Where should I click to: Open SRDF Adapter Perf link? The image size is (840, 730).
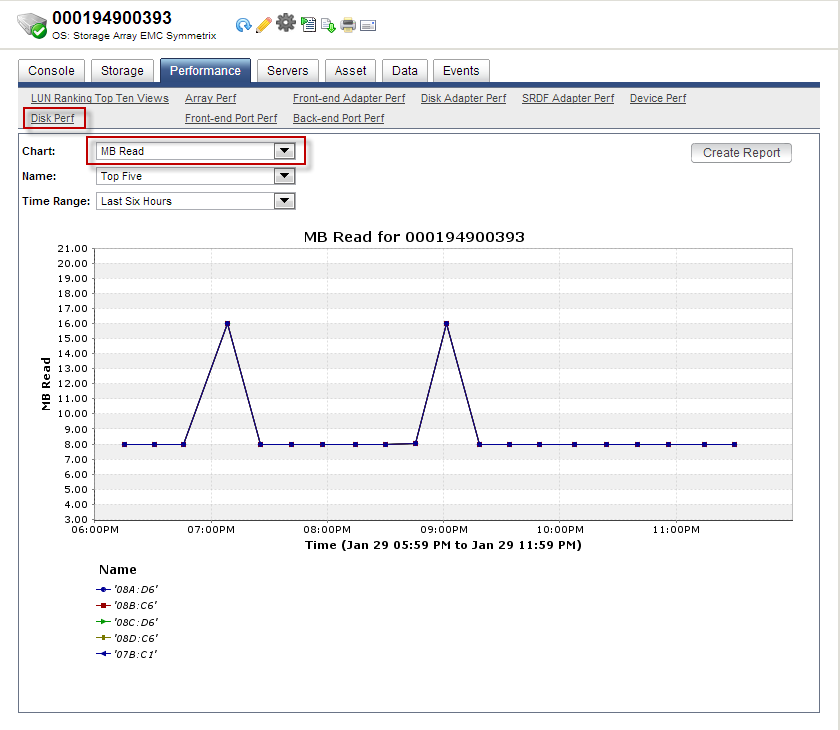point(568,98)
